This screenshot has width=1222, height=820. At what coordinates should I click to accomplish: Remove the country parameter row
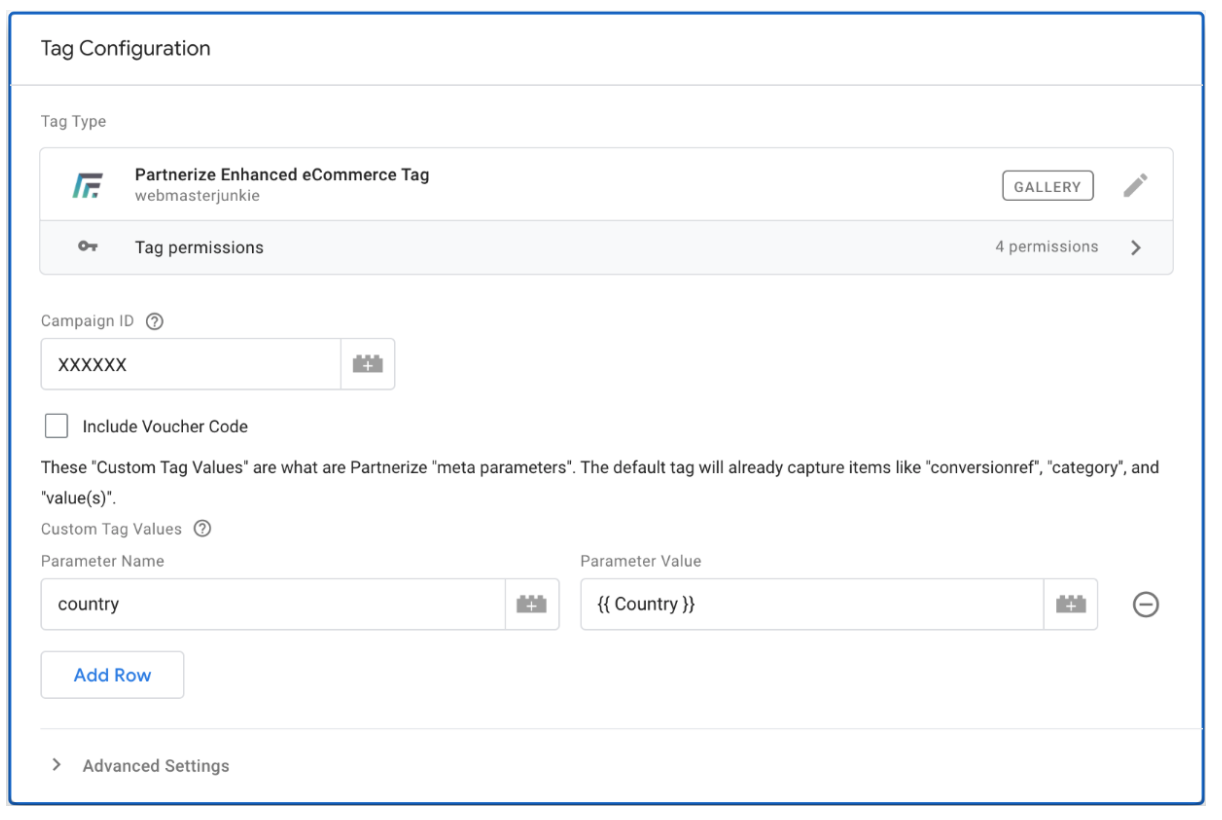tap(1146, 604)
